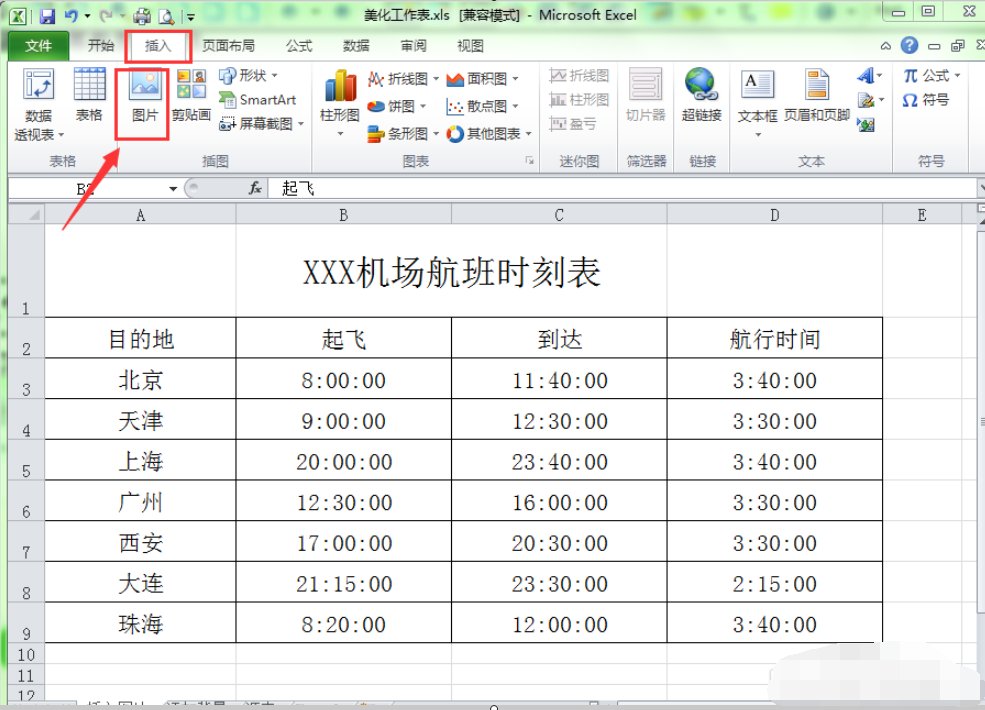The height and width of the screenshot is (710, 985).
Task: Open Clip Art (剪贴画) pane
Action: pos(190,97)
